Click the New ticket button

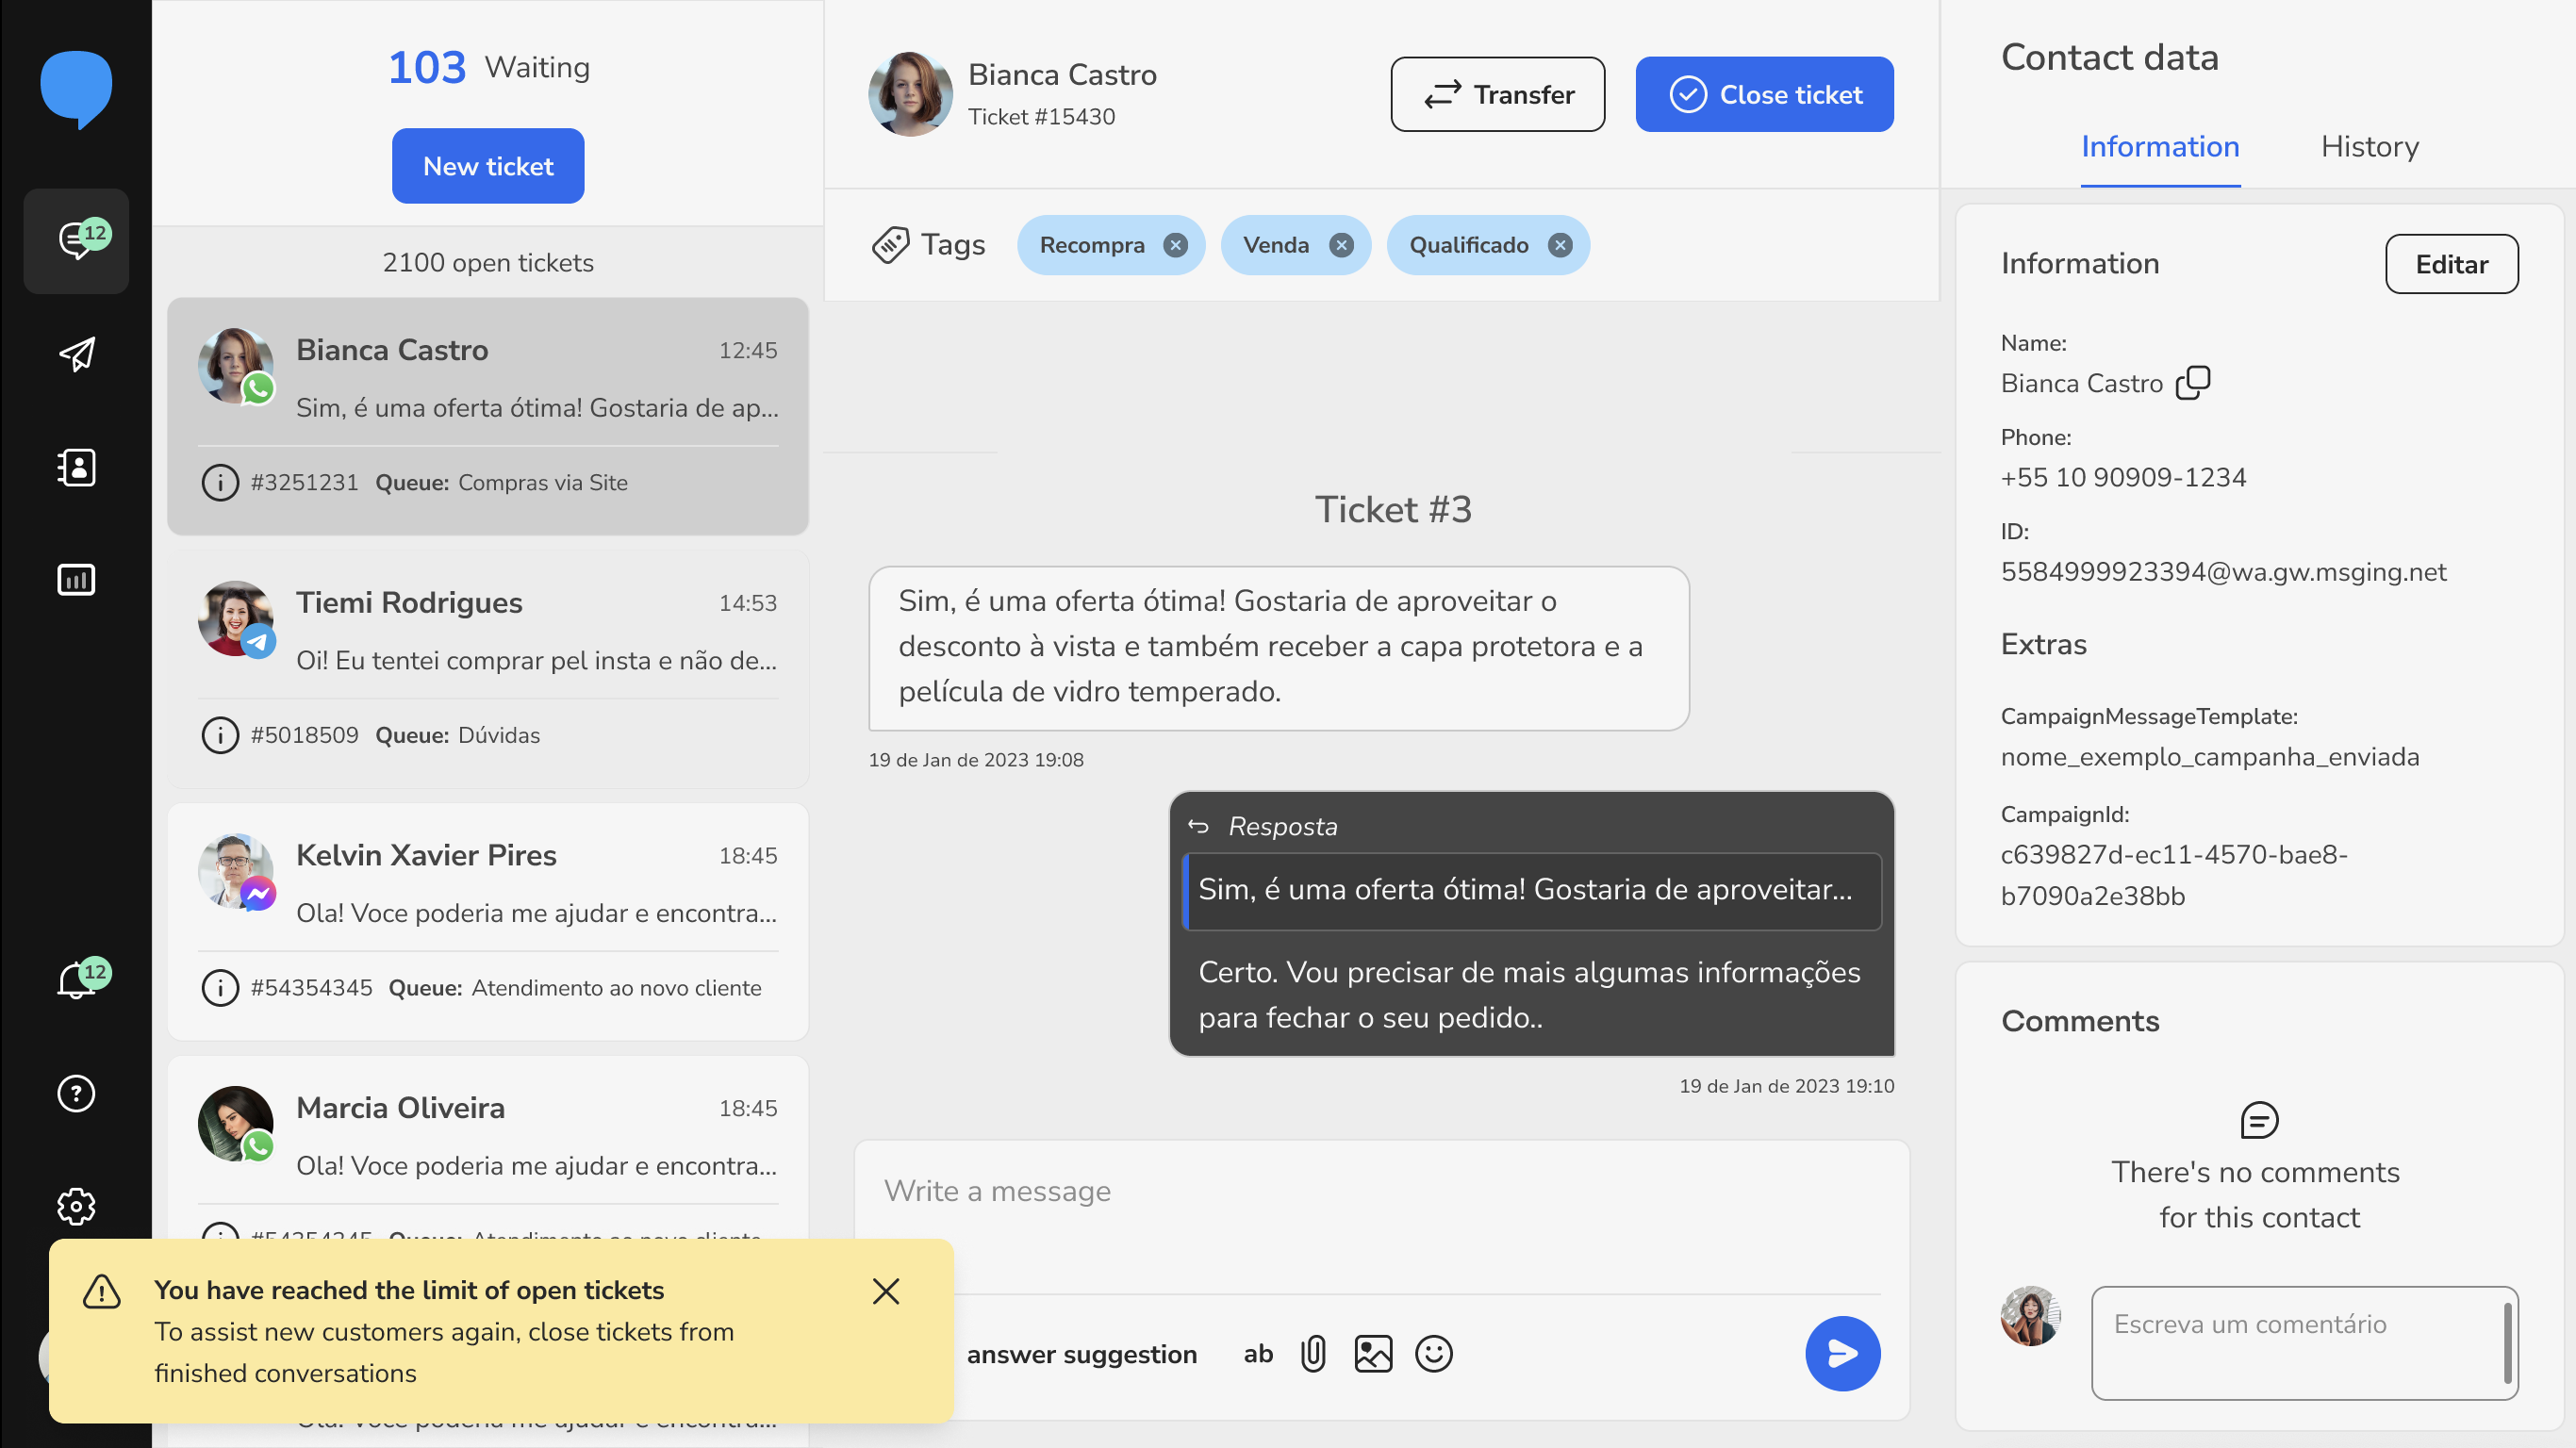point(488,166)
